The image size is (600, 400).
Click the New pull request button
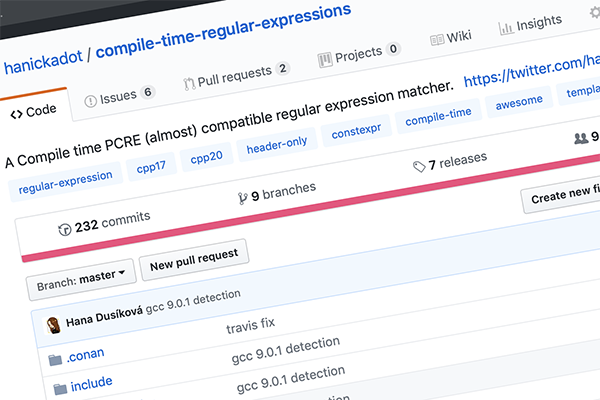(194, 254)
